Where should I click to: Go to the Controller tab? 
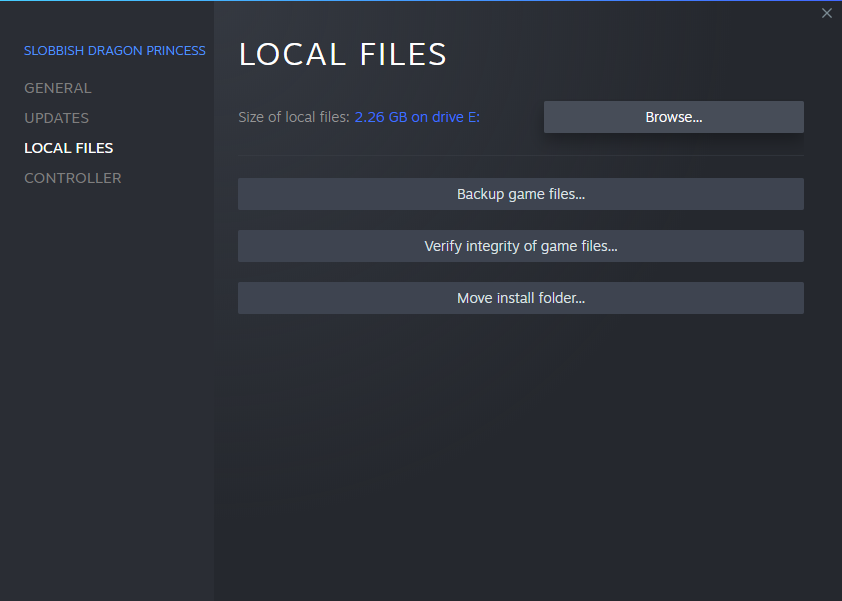click(73, 178)
